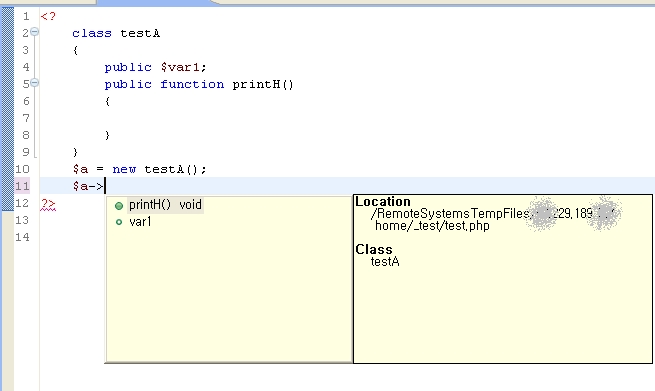Click 'public $var1;' declaration
This screenshot has height=391, width=655.
155,67
